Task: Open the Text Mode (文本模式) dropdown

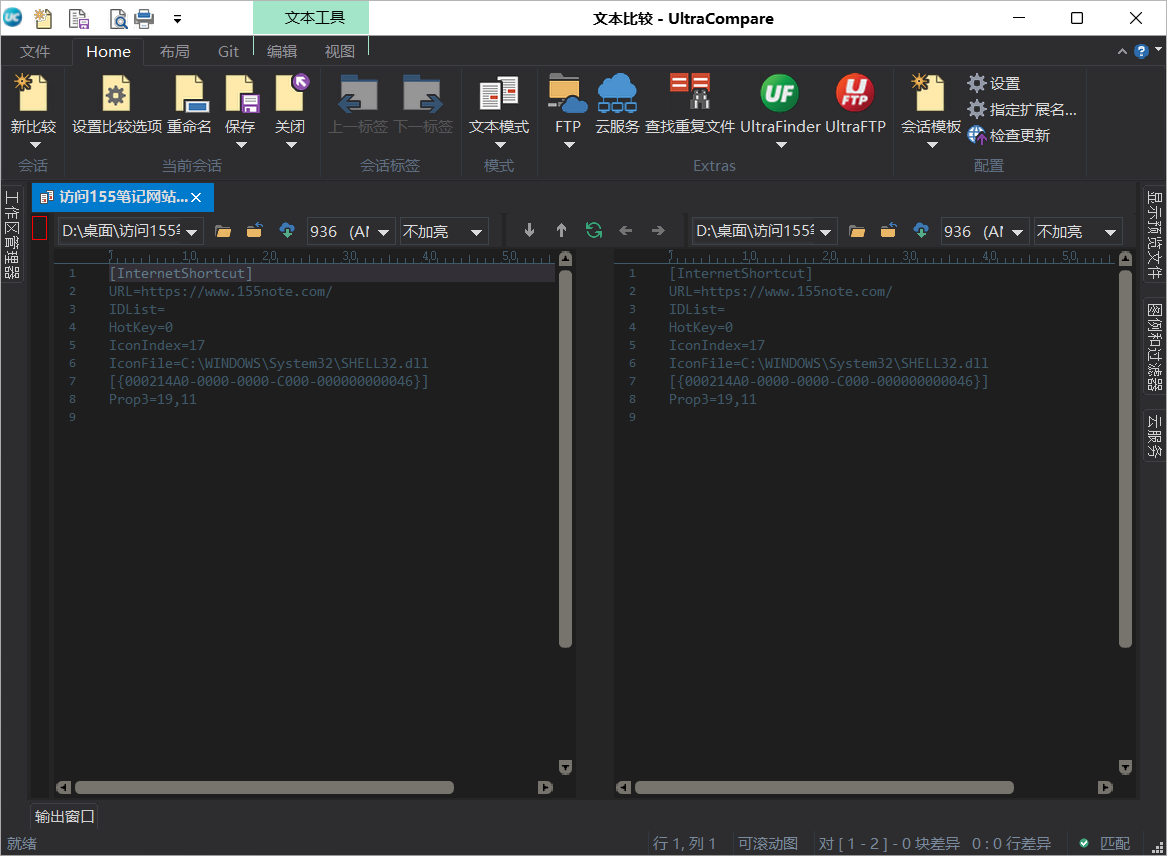Action: pos(499,145)
